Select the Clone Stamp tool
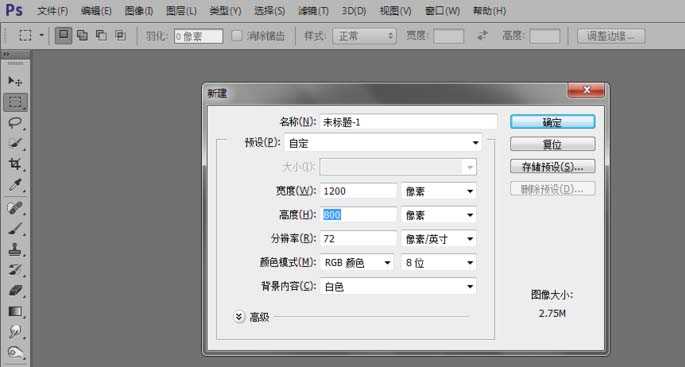Image resolution: width=685 pixels, height=367 pixels. pyautogui.click(x=15, y=249)
